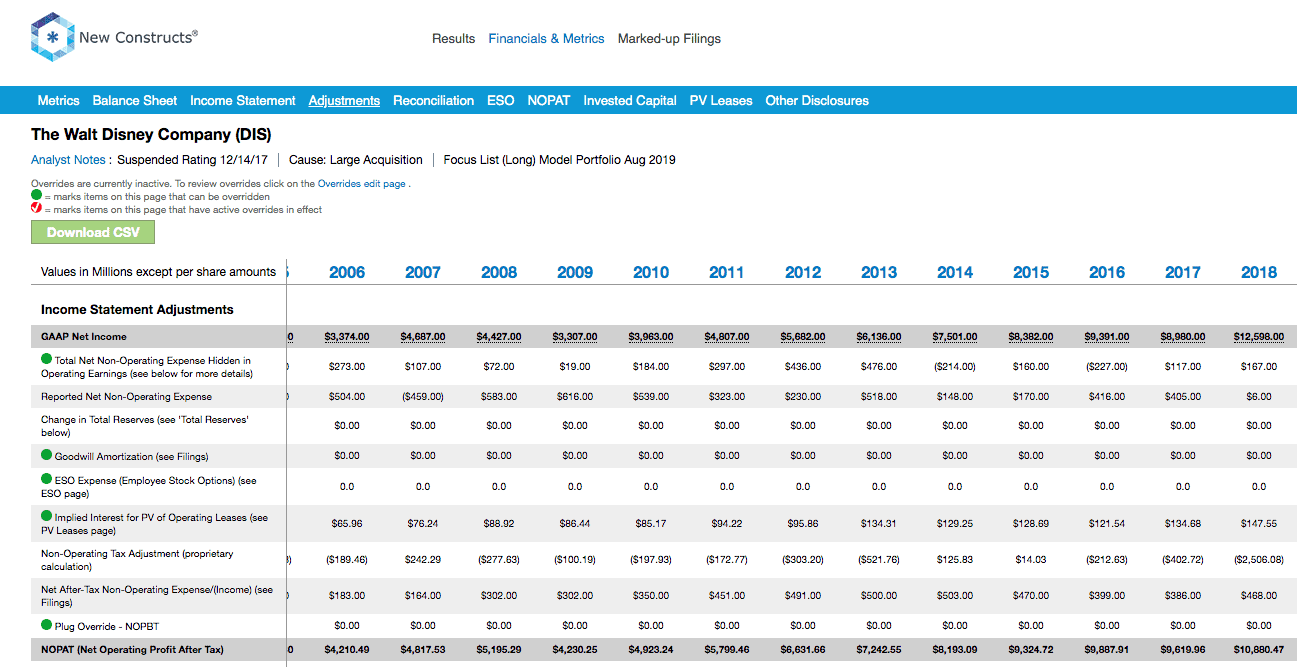Select the 2010 column header
The width and height of the screenshot is (1297, 667).
pos(651,272)
